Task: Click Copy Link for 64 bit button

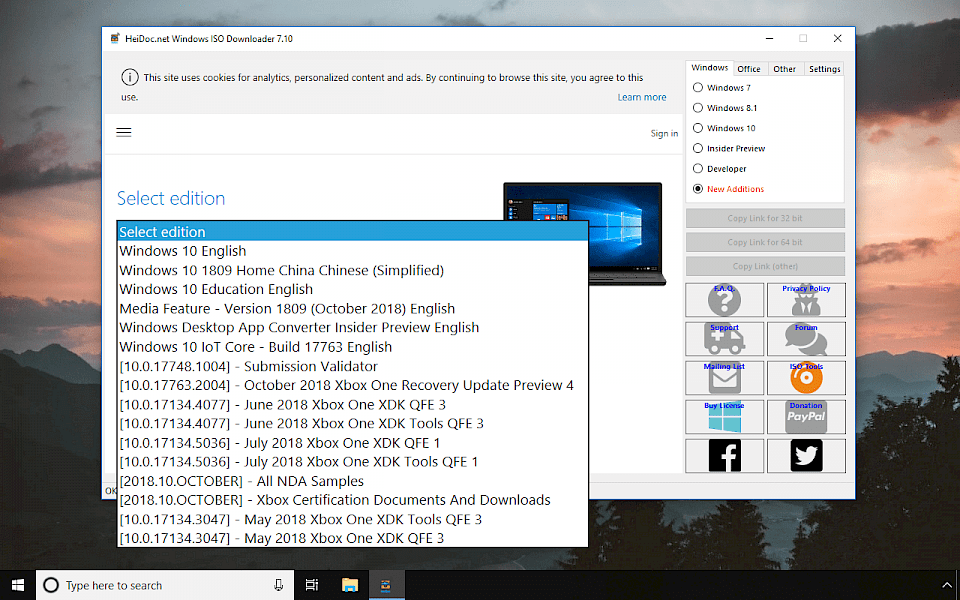Action: tap(765, 242)
